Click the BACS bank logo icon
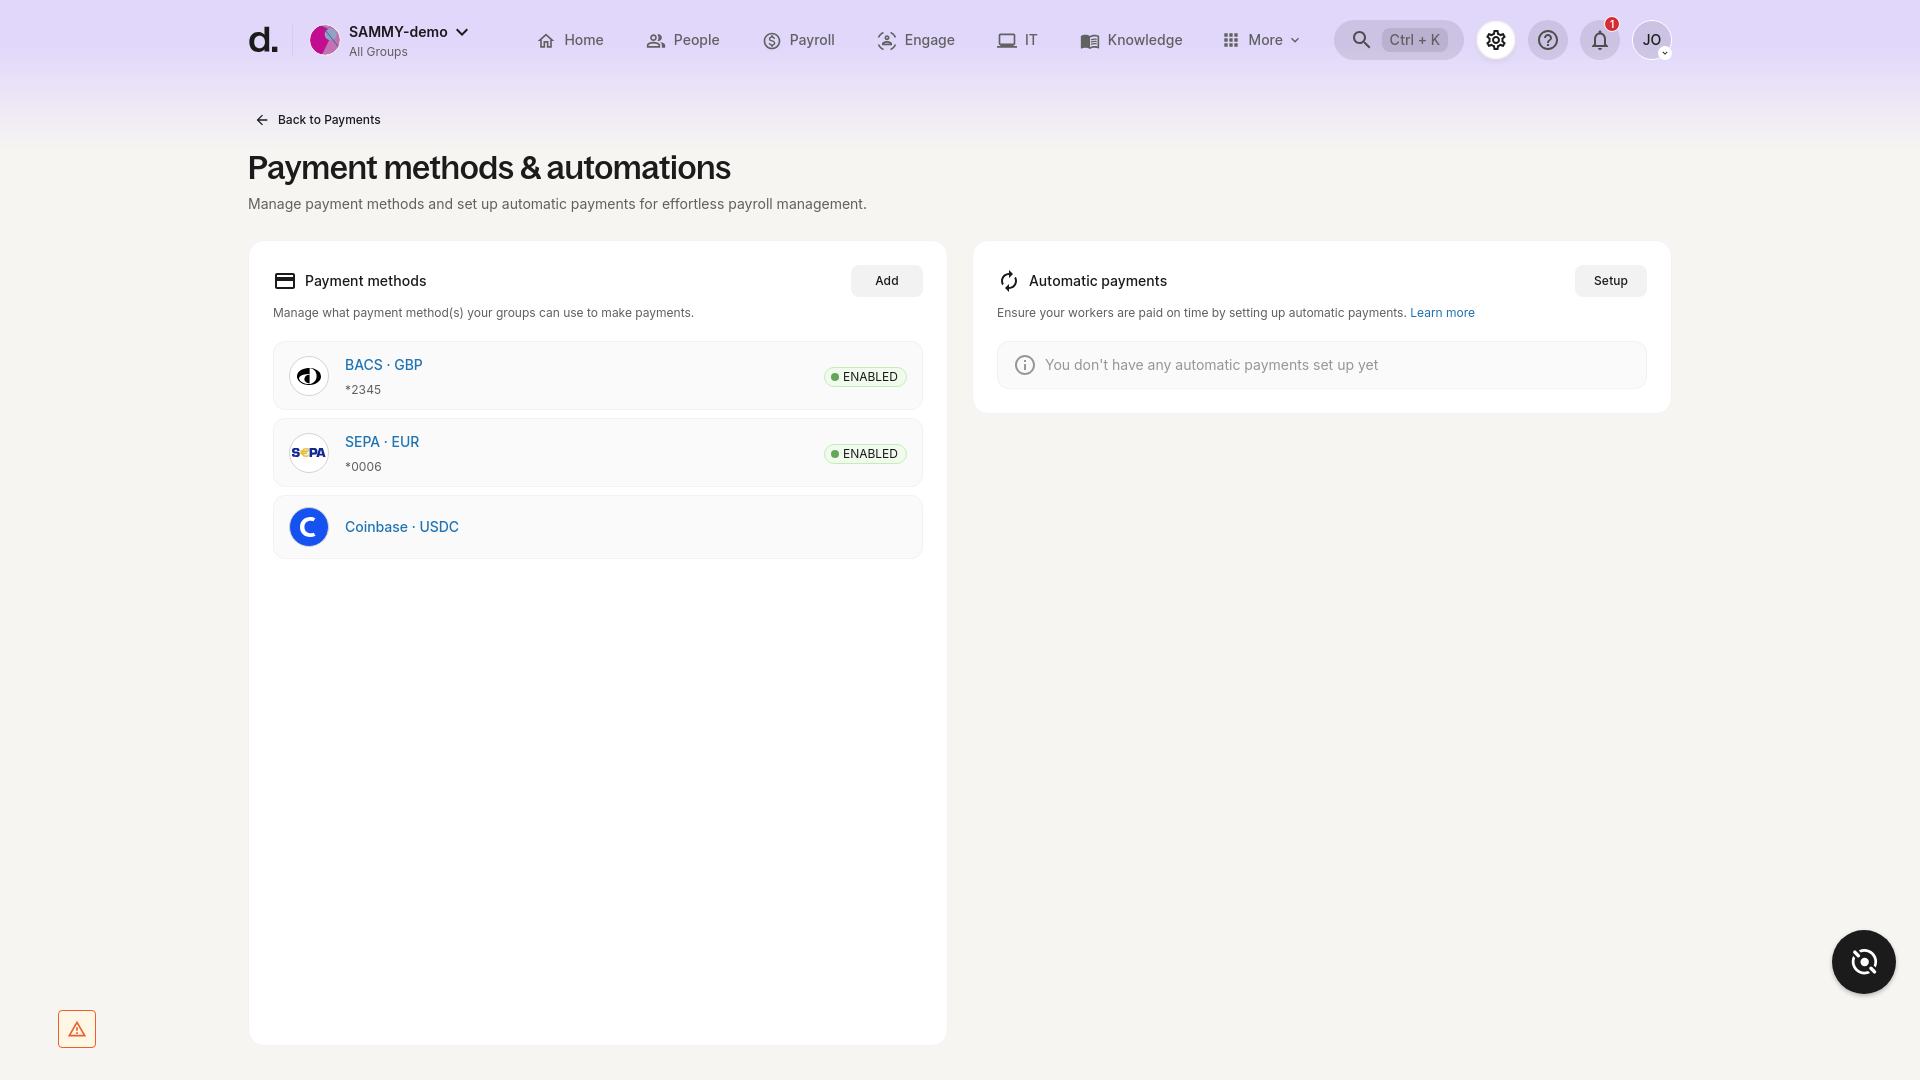This screenshot has width=1920, height=1080. tap(309, 376)
